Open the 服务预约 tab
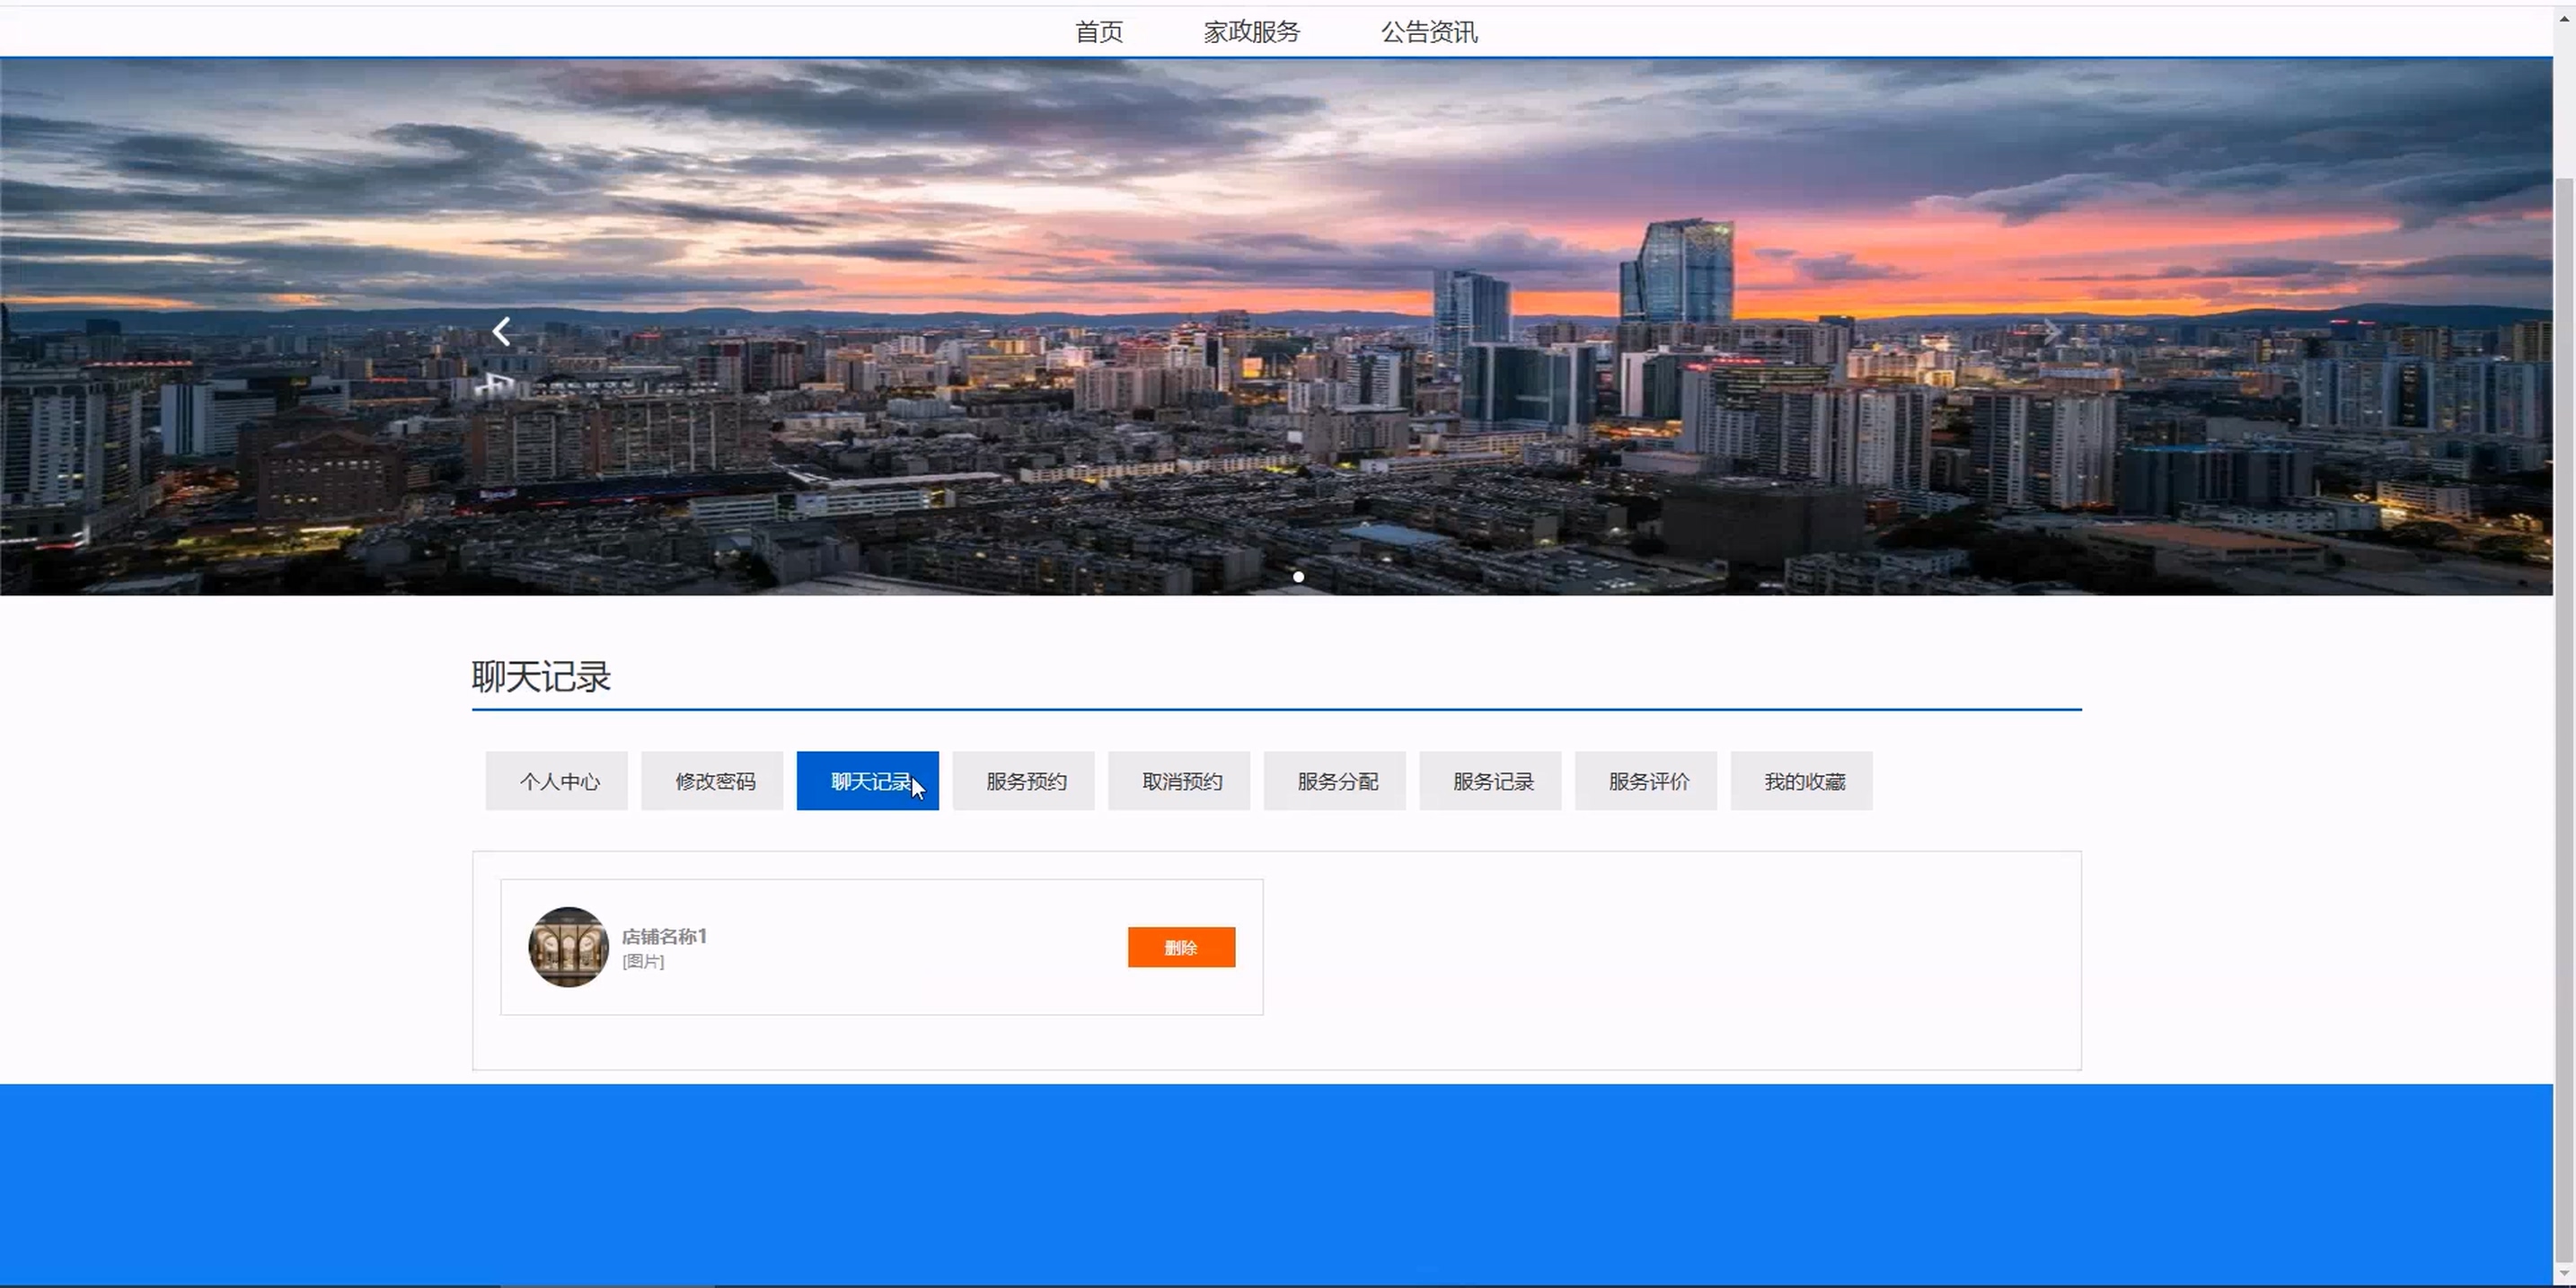This screenshot has height=1288, width=2576. (1023, 781)
